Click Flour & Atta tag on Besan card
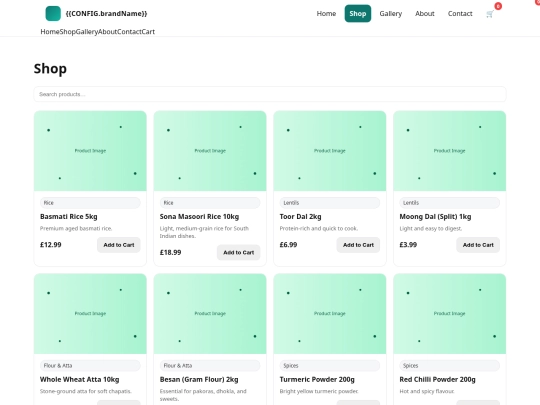Image resolution: width=540 pixels, height=405 pixels. coord(210,365)
